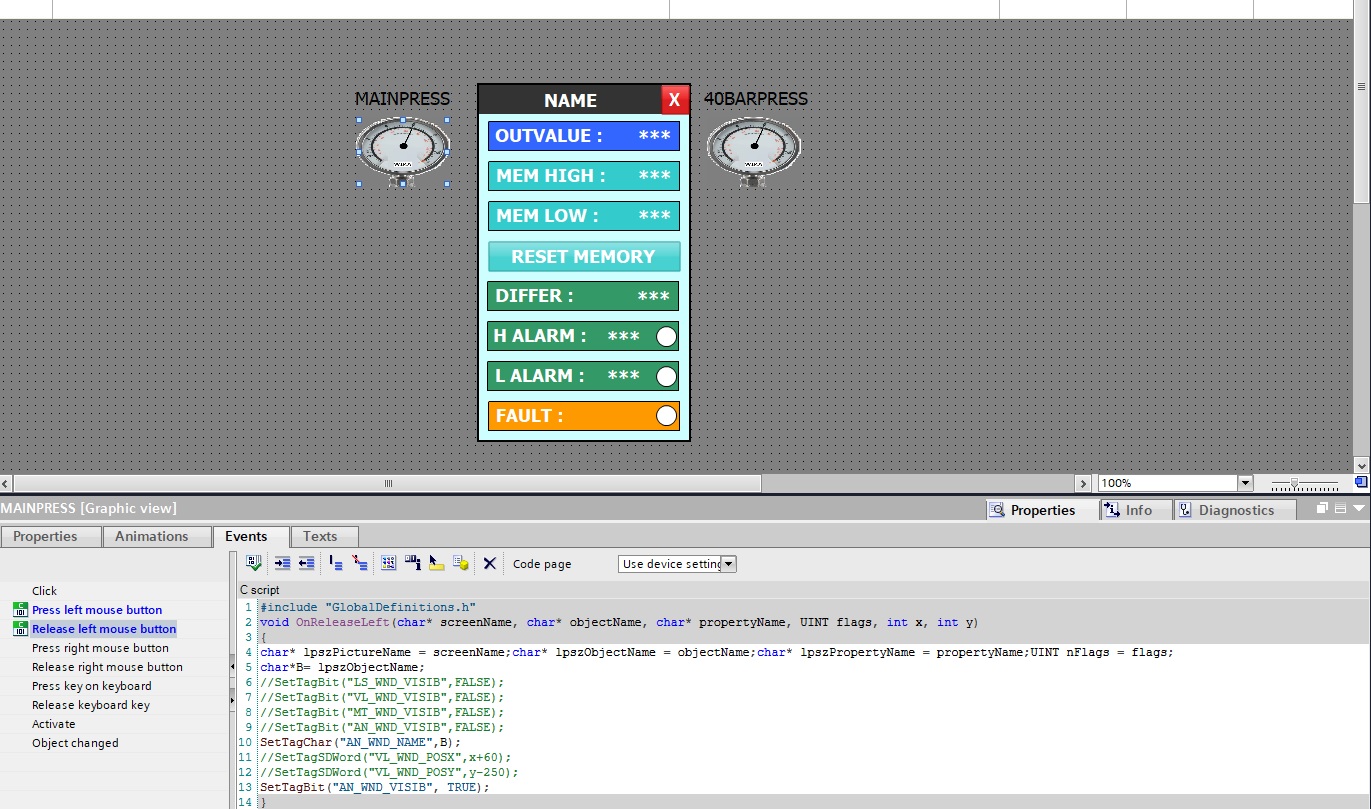The height and width of the screenshot is (809, 1371).
Task: Click the H ALARM indicator circle
Action: pos(666,336)
